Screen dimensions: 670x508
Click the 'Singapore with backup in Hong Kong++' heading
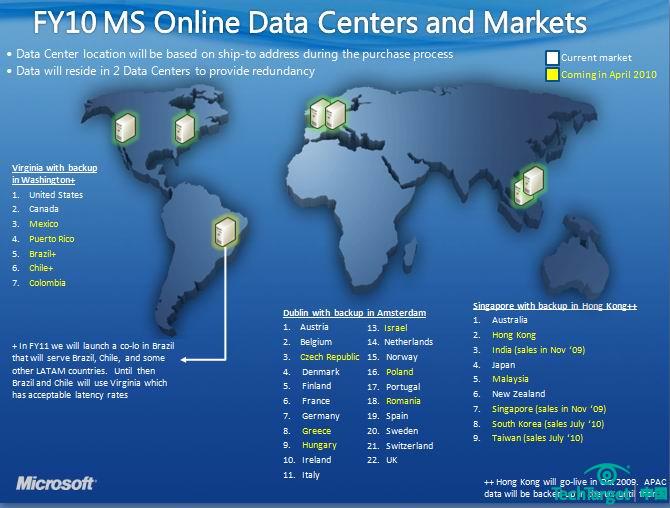coord(555,305)
